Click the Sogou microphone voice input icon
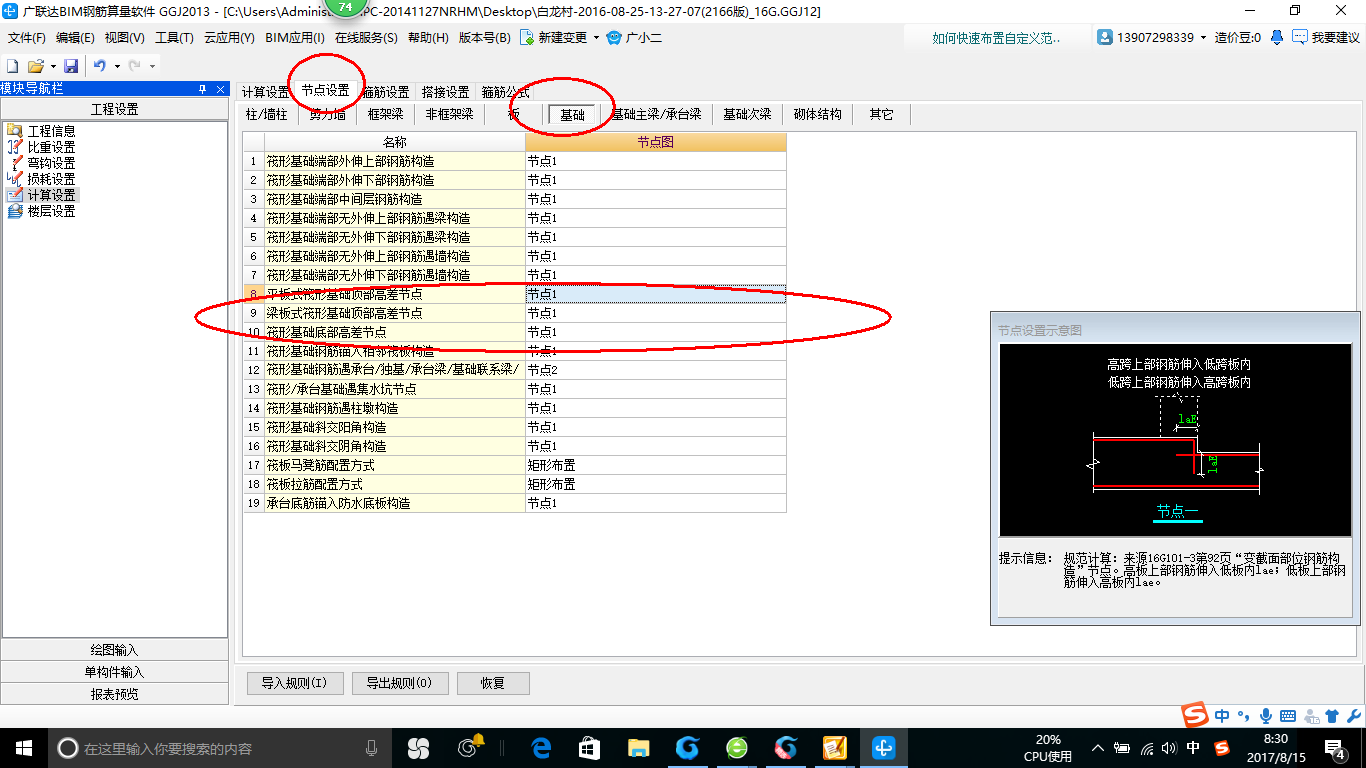This screenshot has height=768, width=1366. [x=1266, y=716]
